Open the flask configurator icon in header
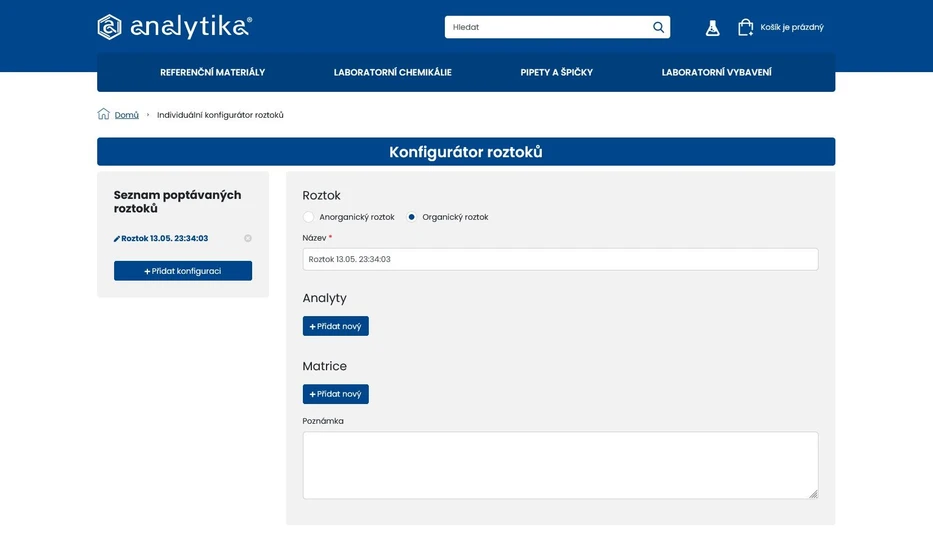933x537 pixels. [x=712, y=27]
